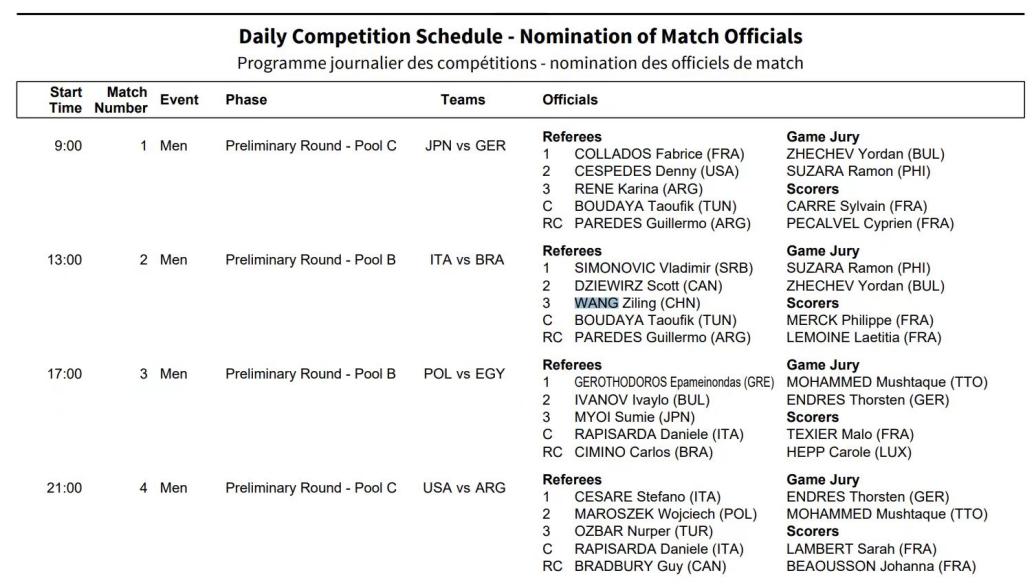Click the 9:00 start time
1034x584 pixels.
[68, 146]
